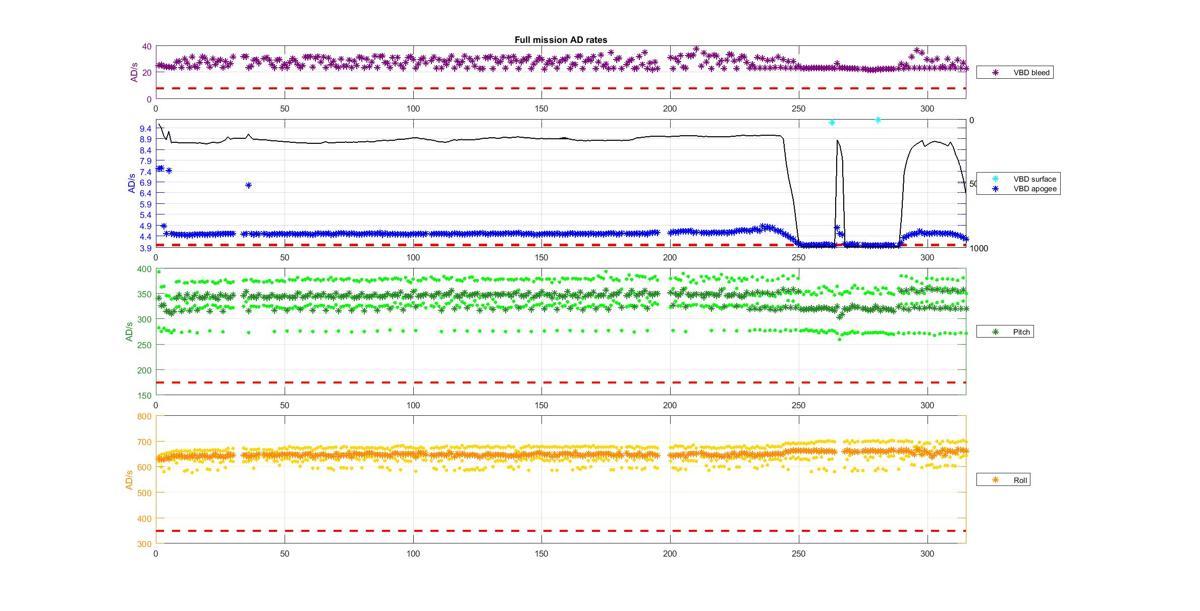Click the 800 tick on the Roll y-axis

point(145,416)
